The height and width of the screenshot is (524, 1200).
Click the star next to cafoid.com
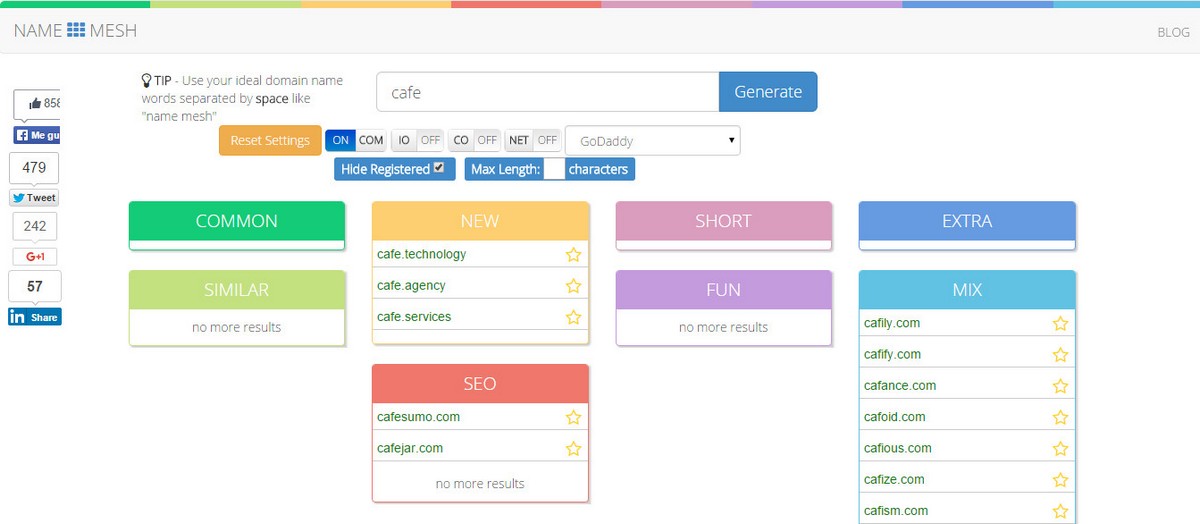point(1060,417)
